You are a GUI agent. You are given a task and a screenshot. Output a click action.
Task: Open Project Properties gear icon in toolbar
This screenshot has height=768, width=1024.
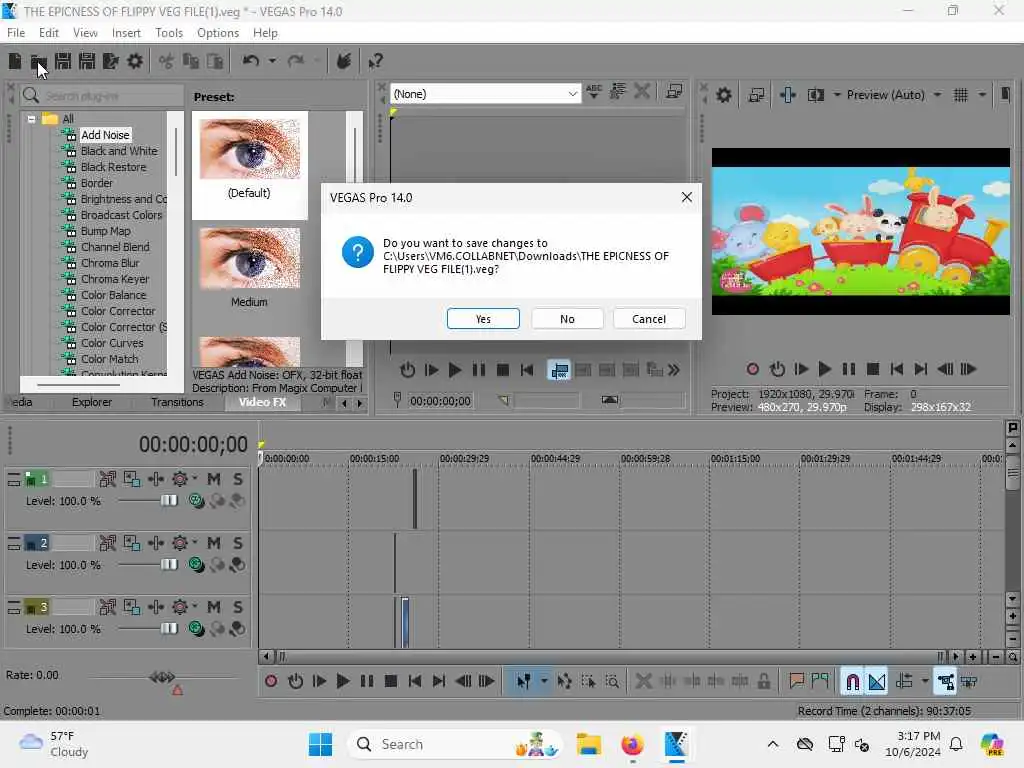135,61
